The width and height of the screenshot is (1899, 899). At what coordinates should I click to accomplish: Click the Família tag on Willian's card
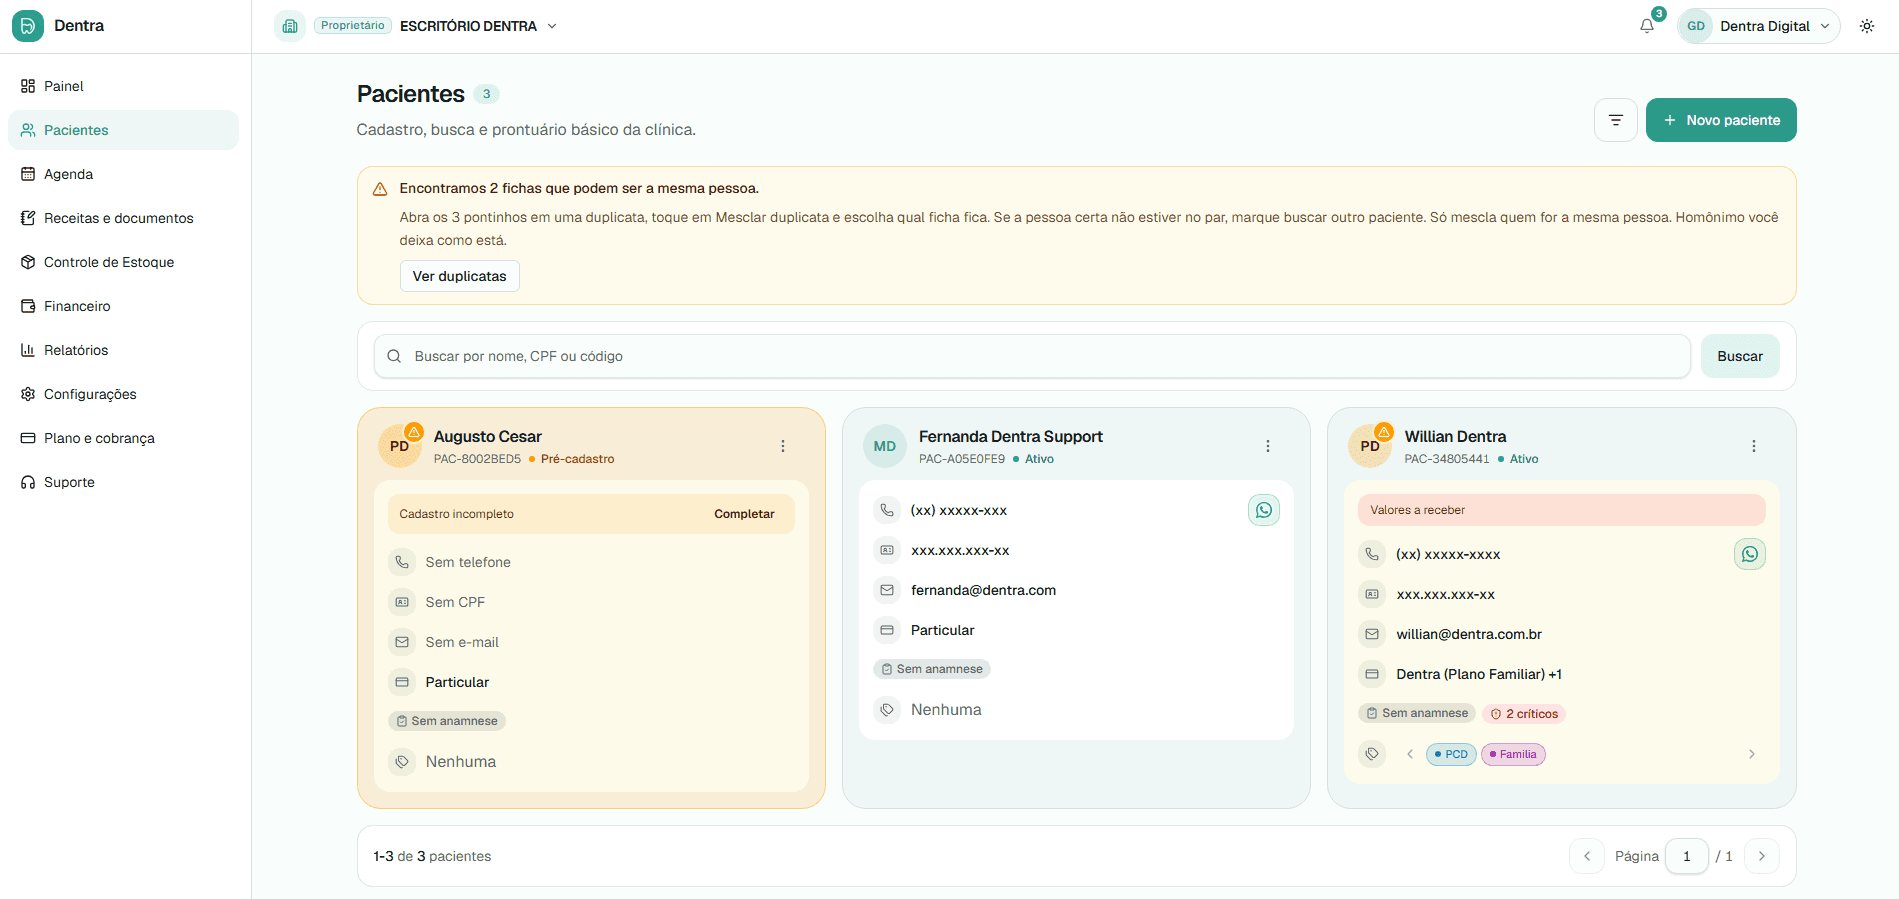pos(1513,754)
